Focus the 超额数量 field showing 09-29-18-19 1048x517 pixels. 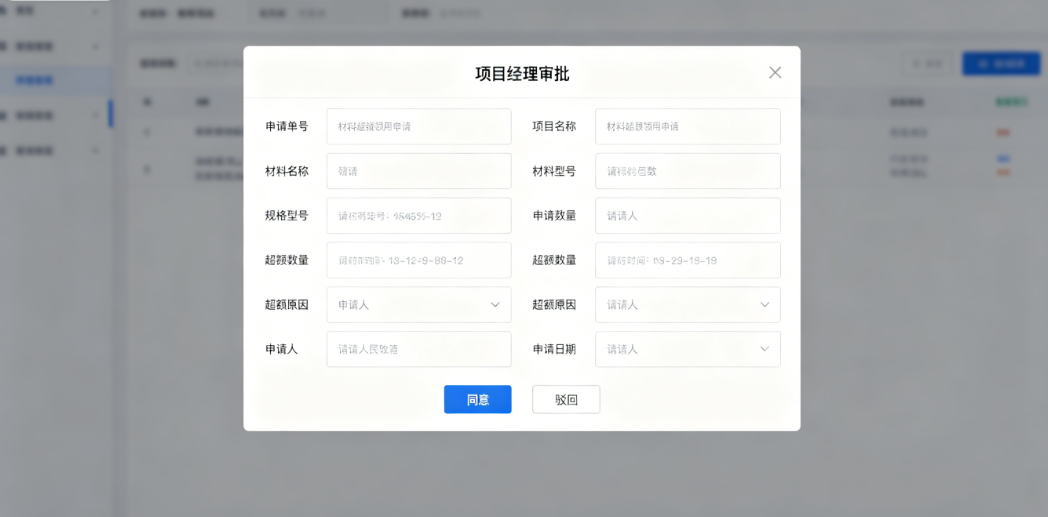click(x=687, y=261)
